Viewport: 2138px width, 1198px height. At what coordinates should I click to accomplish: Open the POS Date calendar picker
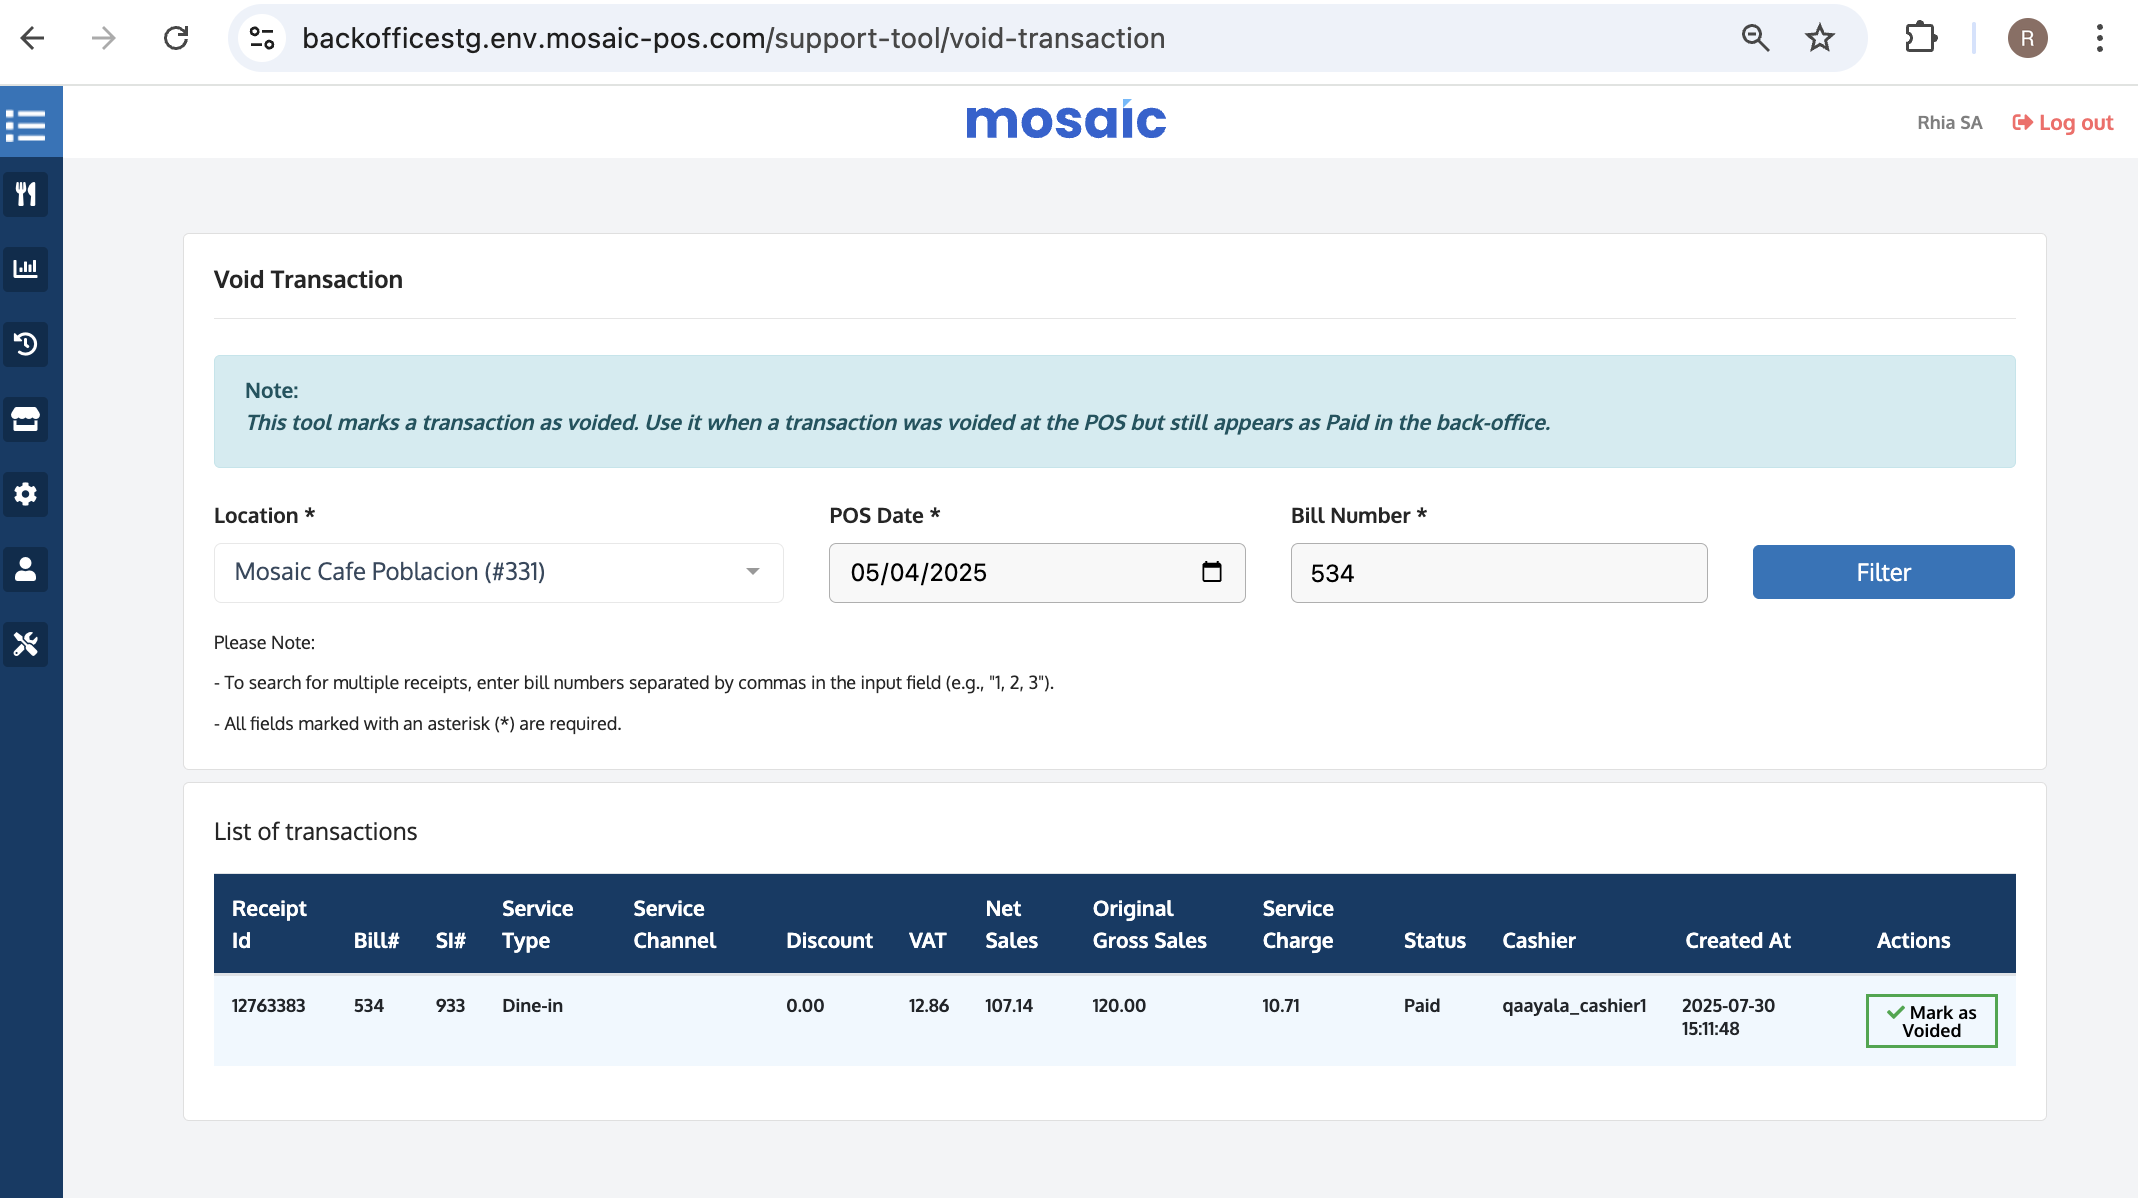pos(1212,572)
